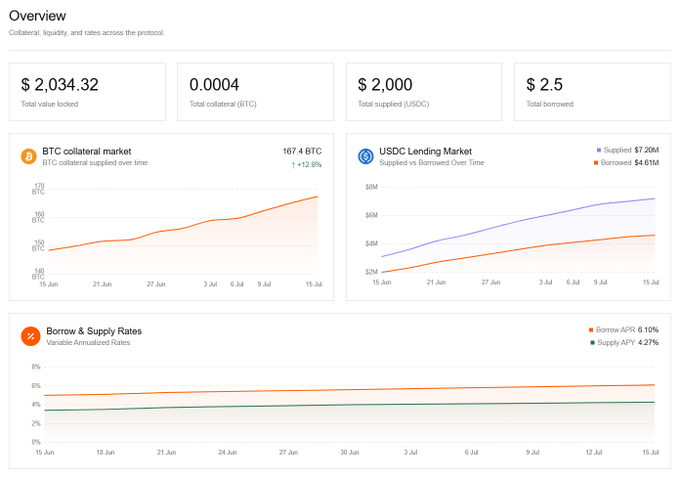680x479 pixels.
Task: Click the '$ 2,034.32' value
Action: [x=60, y=85]
